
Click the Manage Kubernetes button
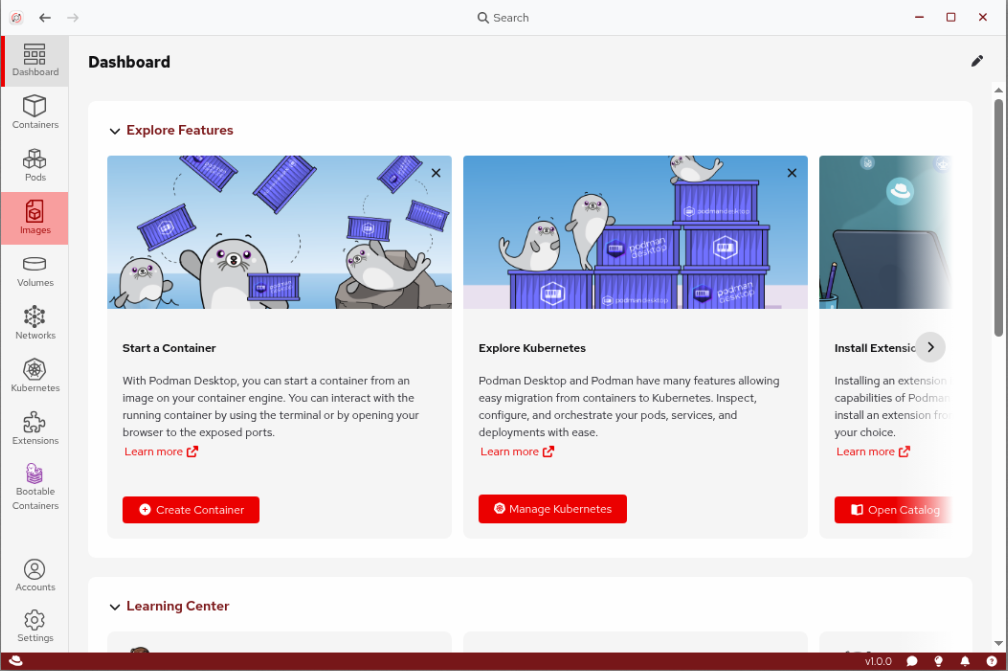coord(552,509)
